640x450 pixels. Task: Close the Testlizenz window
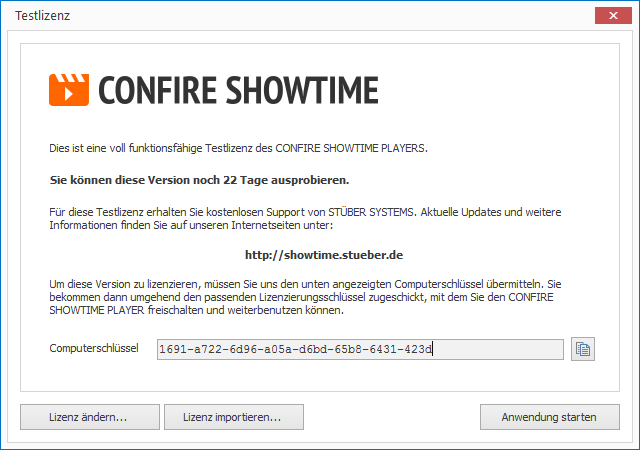[x=613, y=16]
